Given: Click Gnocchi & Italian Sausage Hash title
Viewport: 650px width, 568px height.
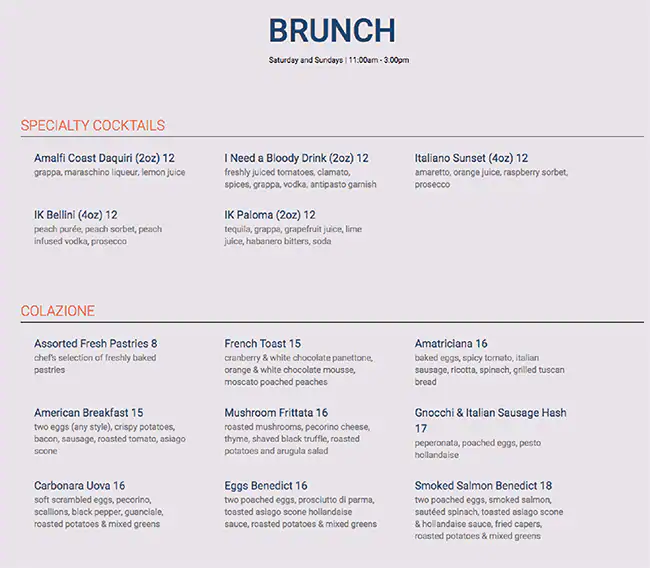Looking at the screenshot, I should point(490,413).
